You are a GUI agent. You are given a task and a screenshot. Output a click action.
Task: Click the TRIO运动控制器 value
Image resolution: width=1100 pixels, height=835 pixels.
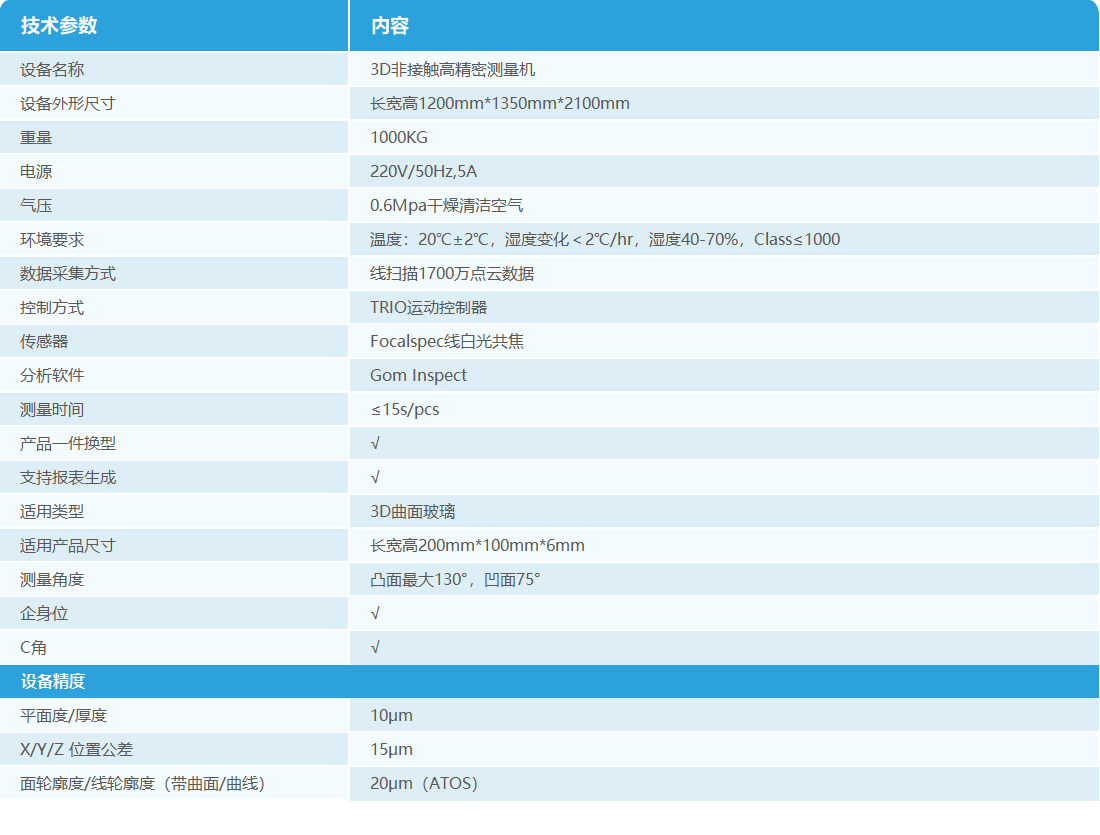[x=429, y=308]
